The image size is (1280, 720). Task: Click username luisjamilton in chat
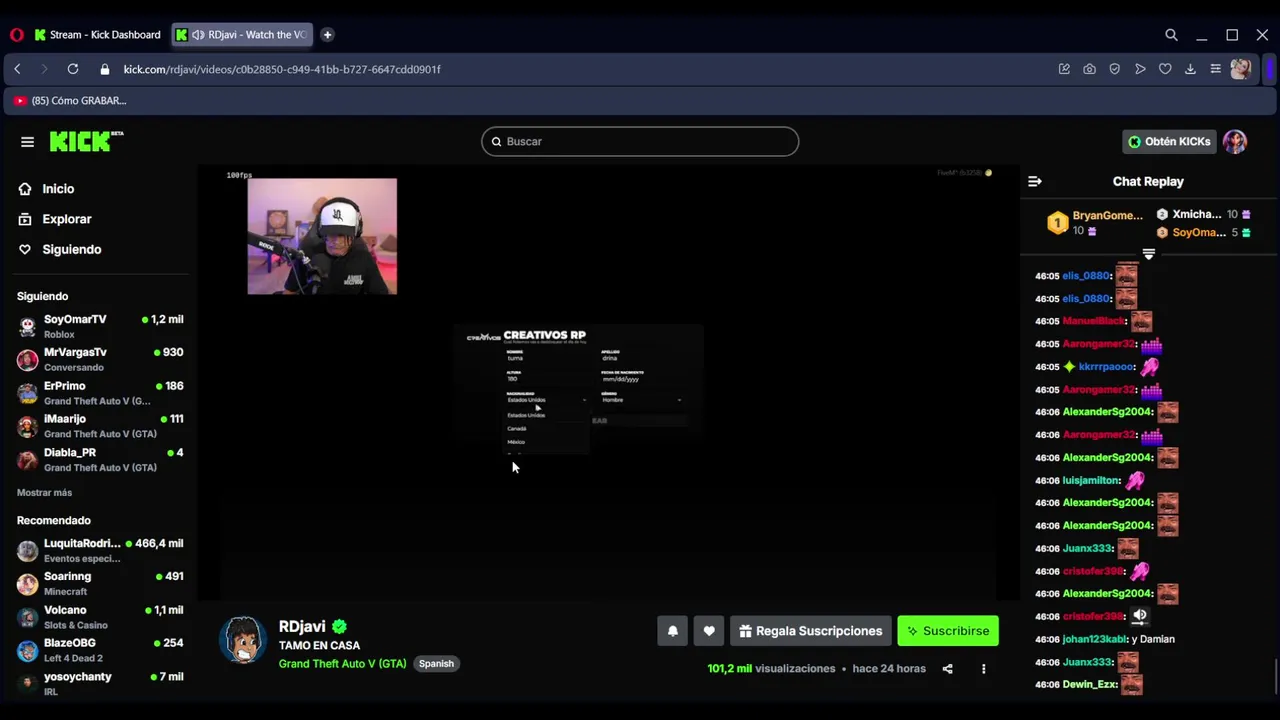pyautogui.click(x=1091, y=481)
